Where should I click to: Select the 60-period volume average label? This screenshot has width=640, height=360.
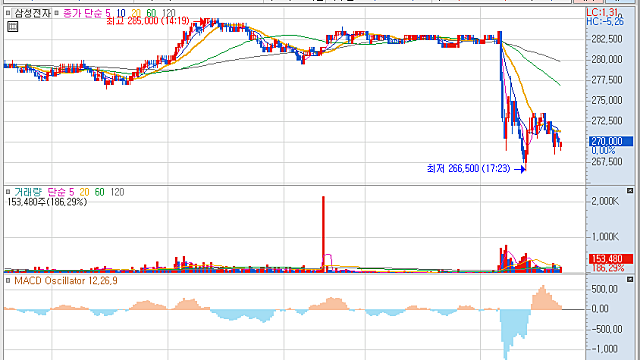pyautogui.click(x=100, y=192)
